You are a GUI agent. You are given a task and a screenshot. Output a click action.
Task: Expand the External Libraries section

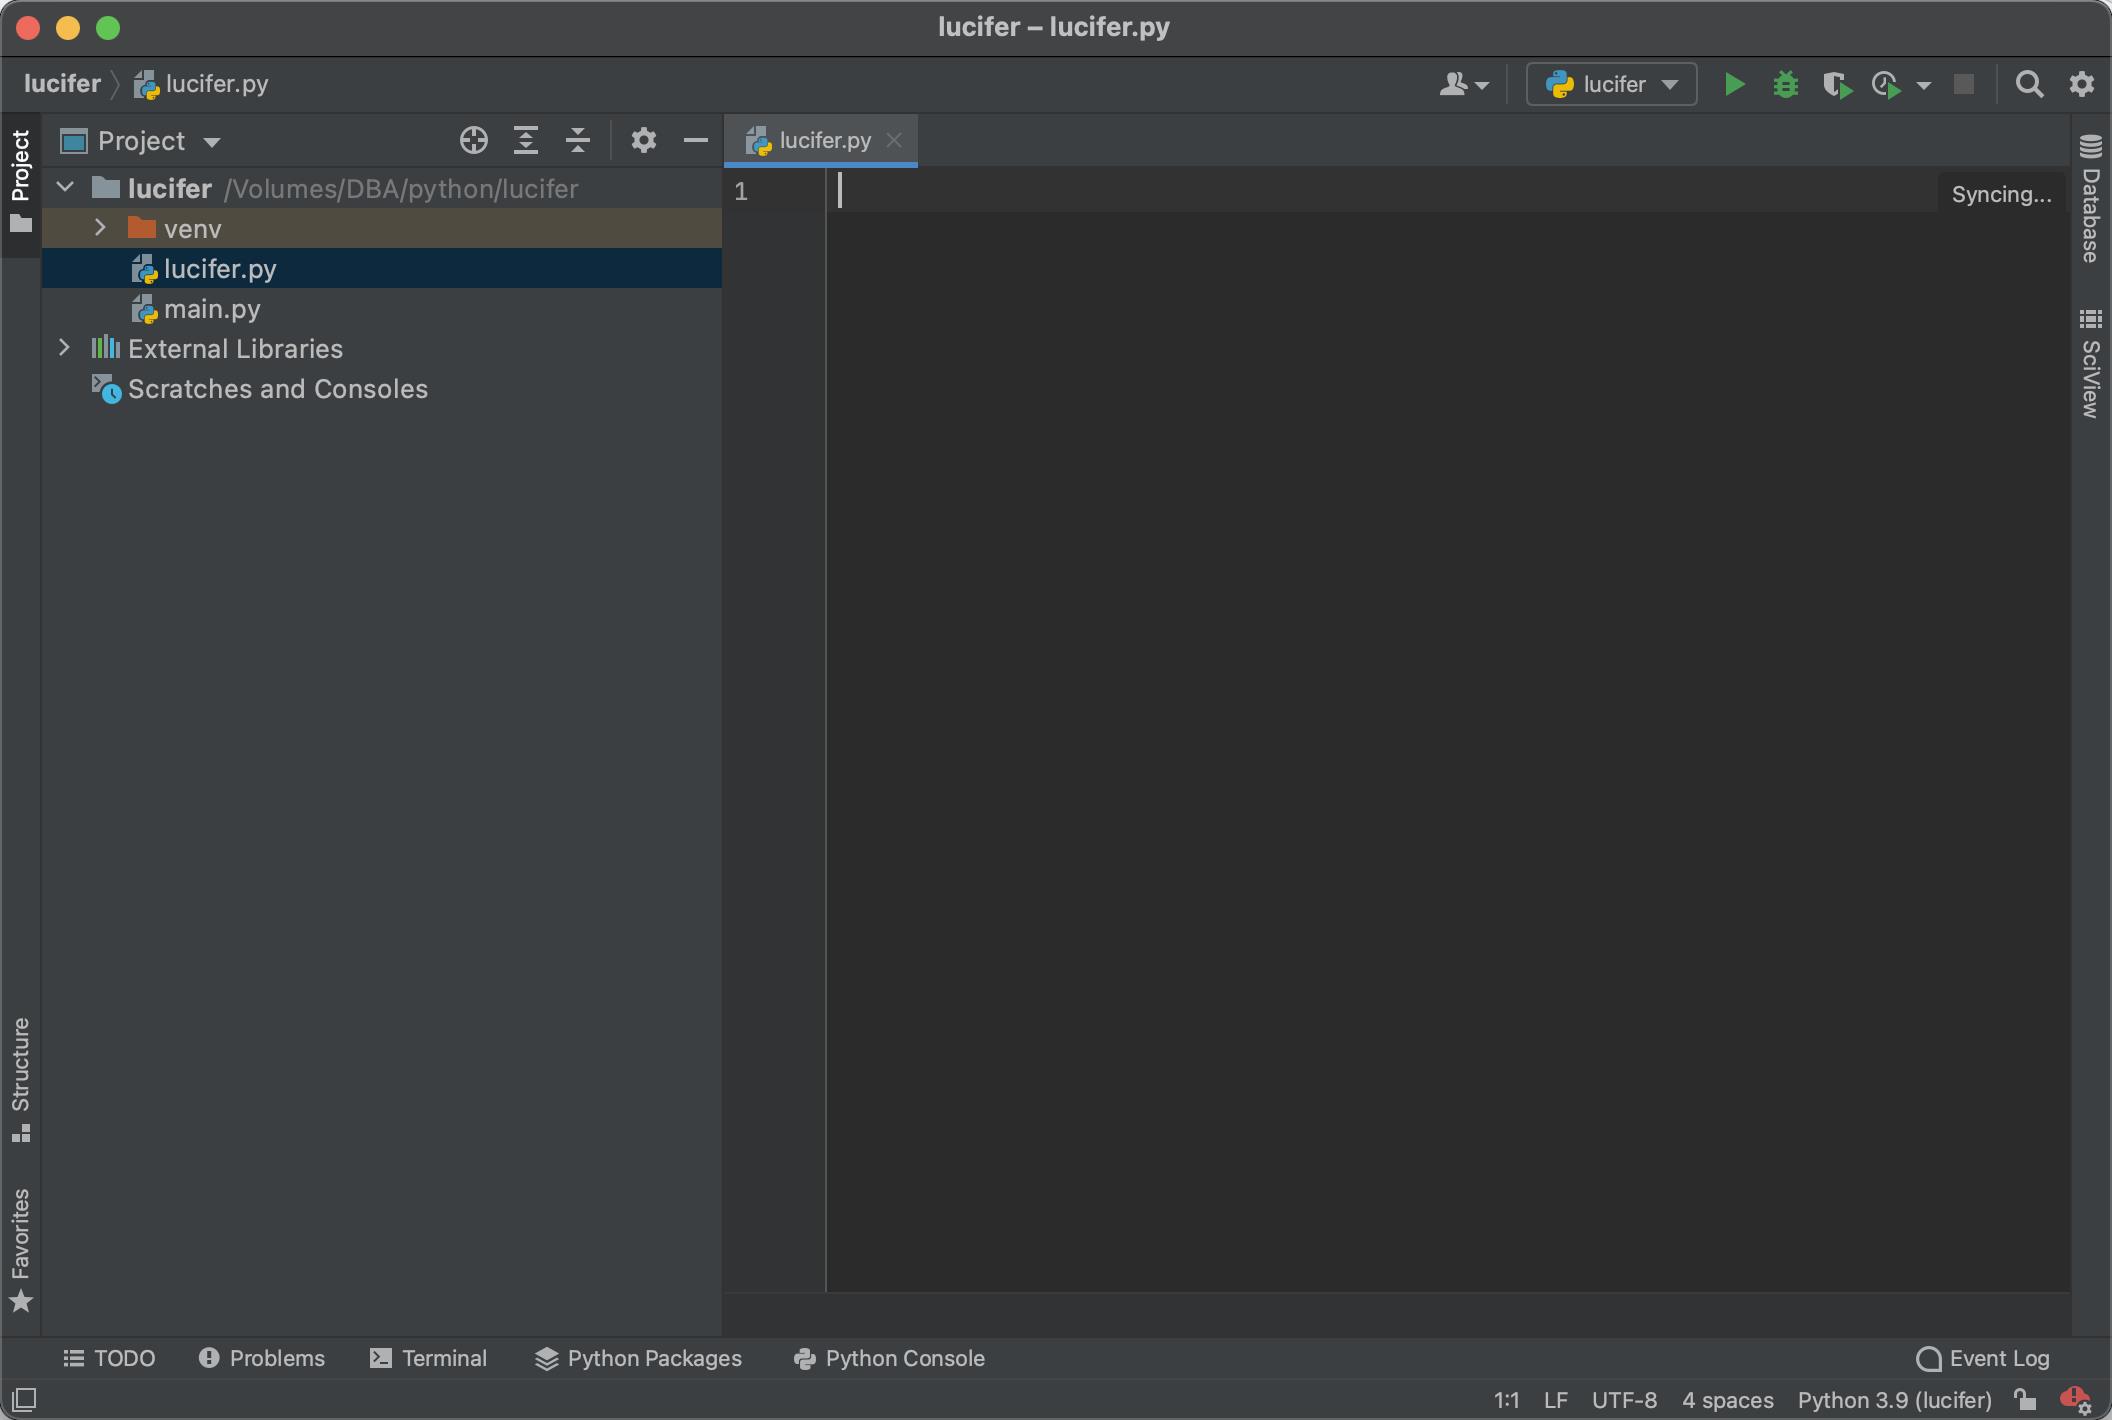63,347
